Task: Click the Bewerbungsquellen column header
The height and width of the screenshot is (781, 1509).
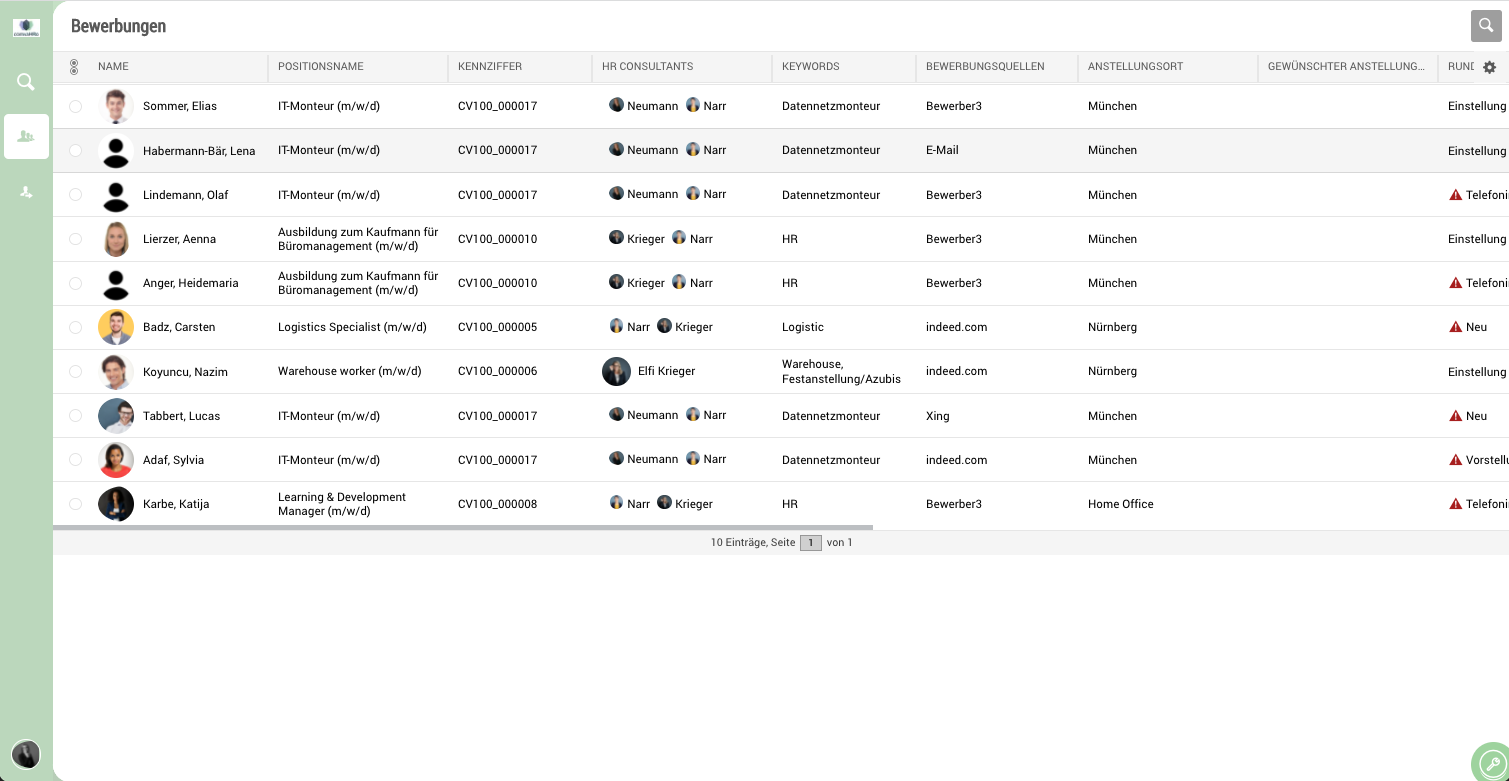Action: coord(985,67)
